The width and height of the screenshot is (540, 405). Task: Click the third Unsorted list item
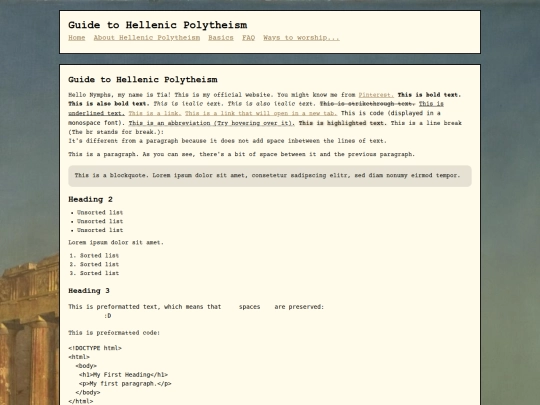tap(100, 230)
